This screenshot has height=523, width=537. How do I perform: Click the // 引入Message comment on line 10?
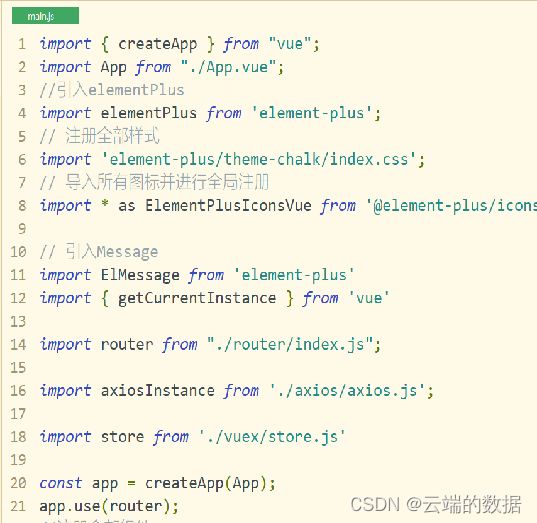click(x=99, y=252)
